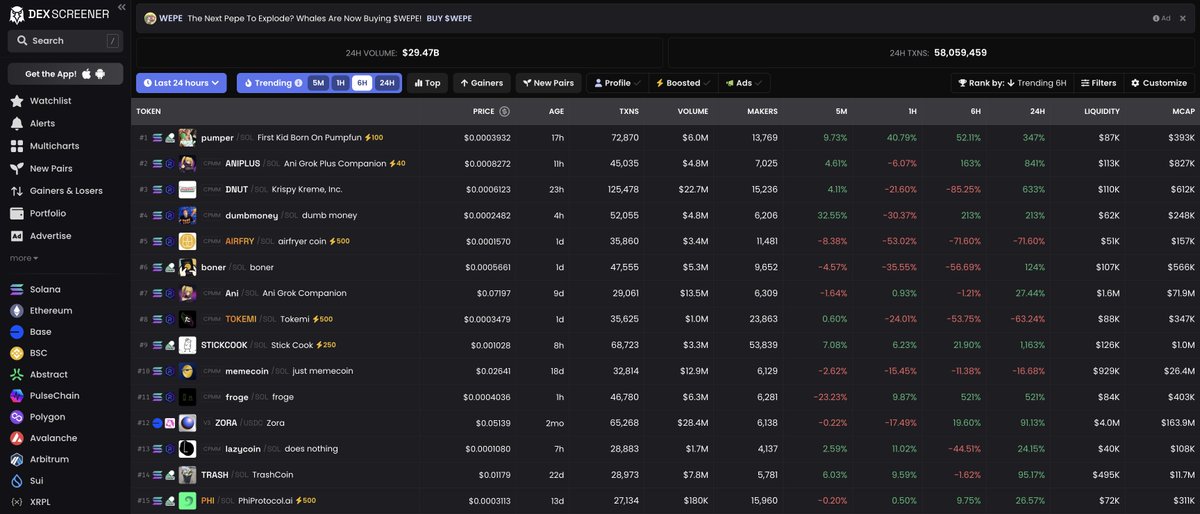Switch to the toolbar New Pairs view
Image resolution: width=1200 pixels, height=514 pixels.
tap(548, 83)
